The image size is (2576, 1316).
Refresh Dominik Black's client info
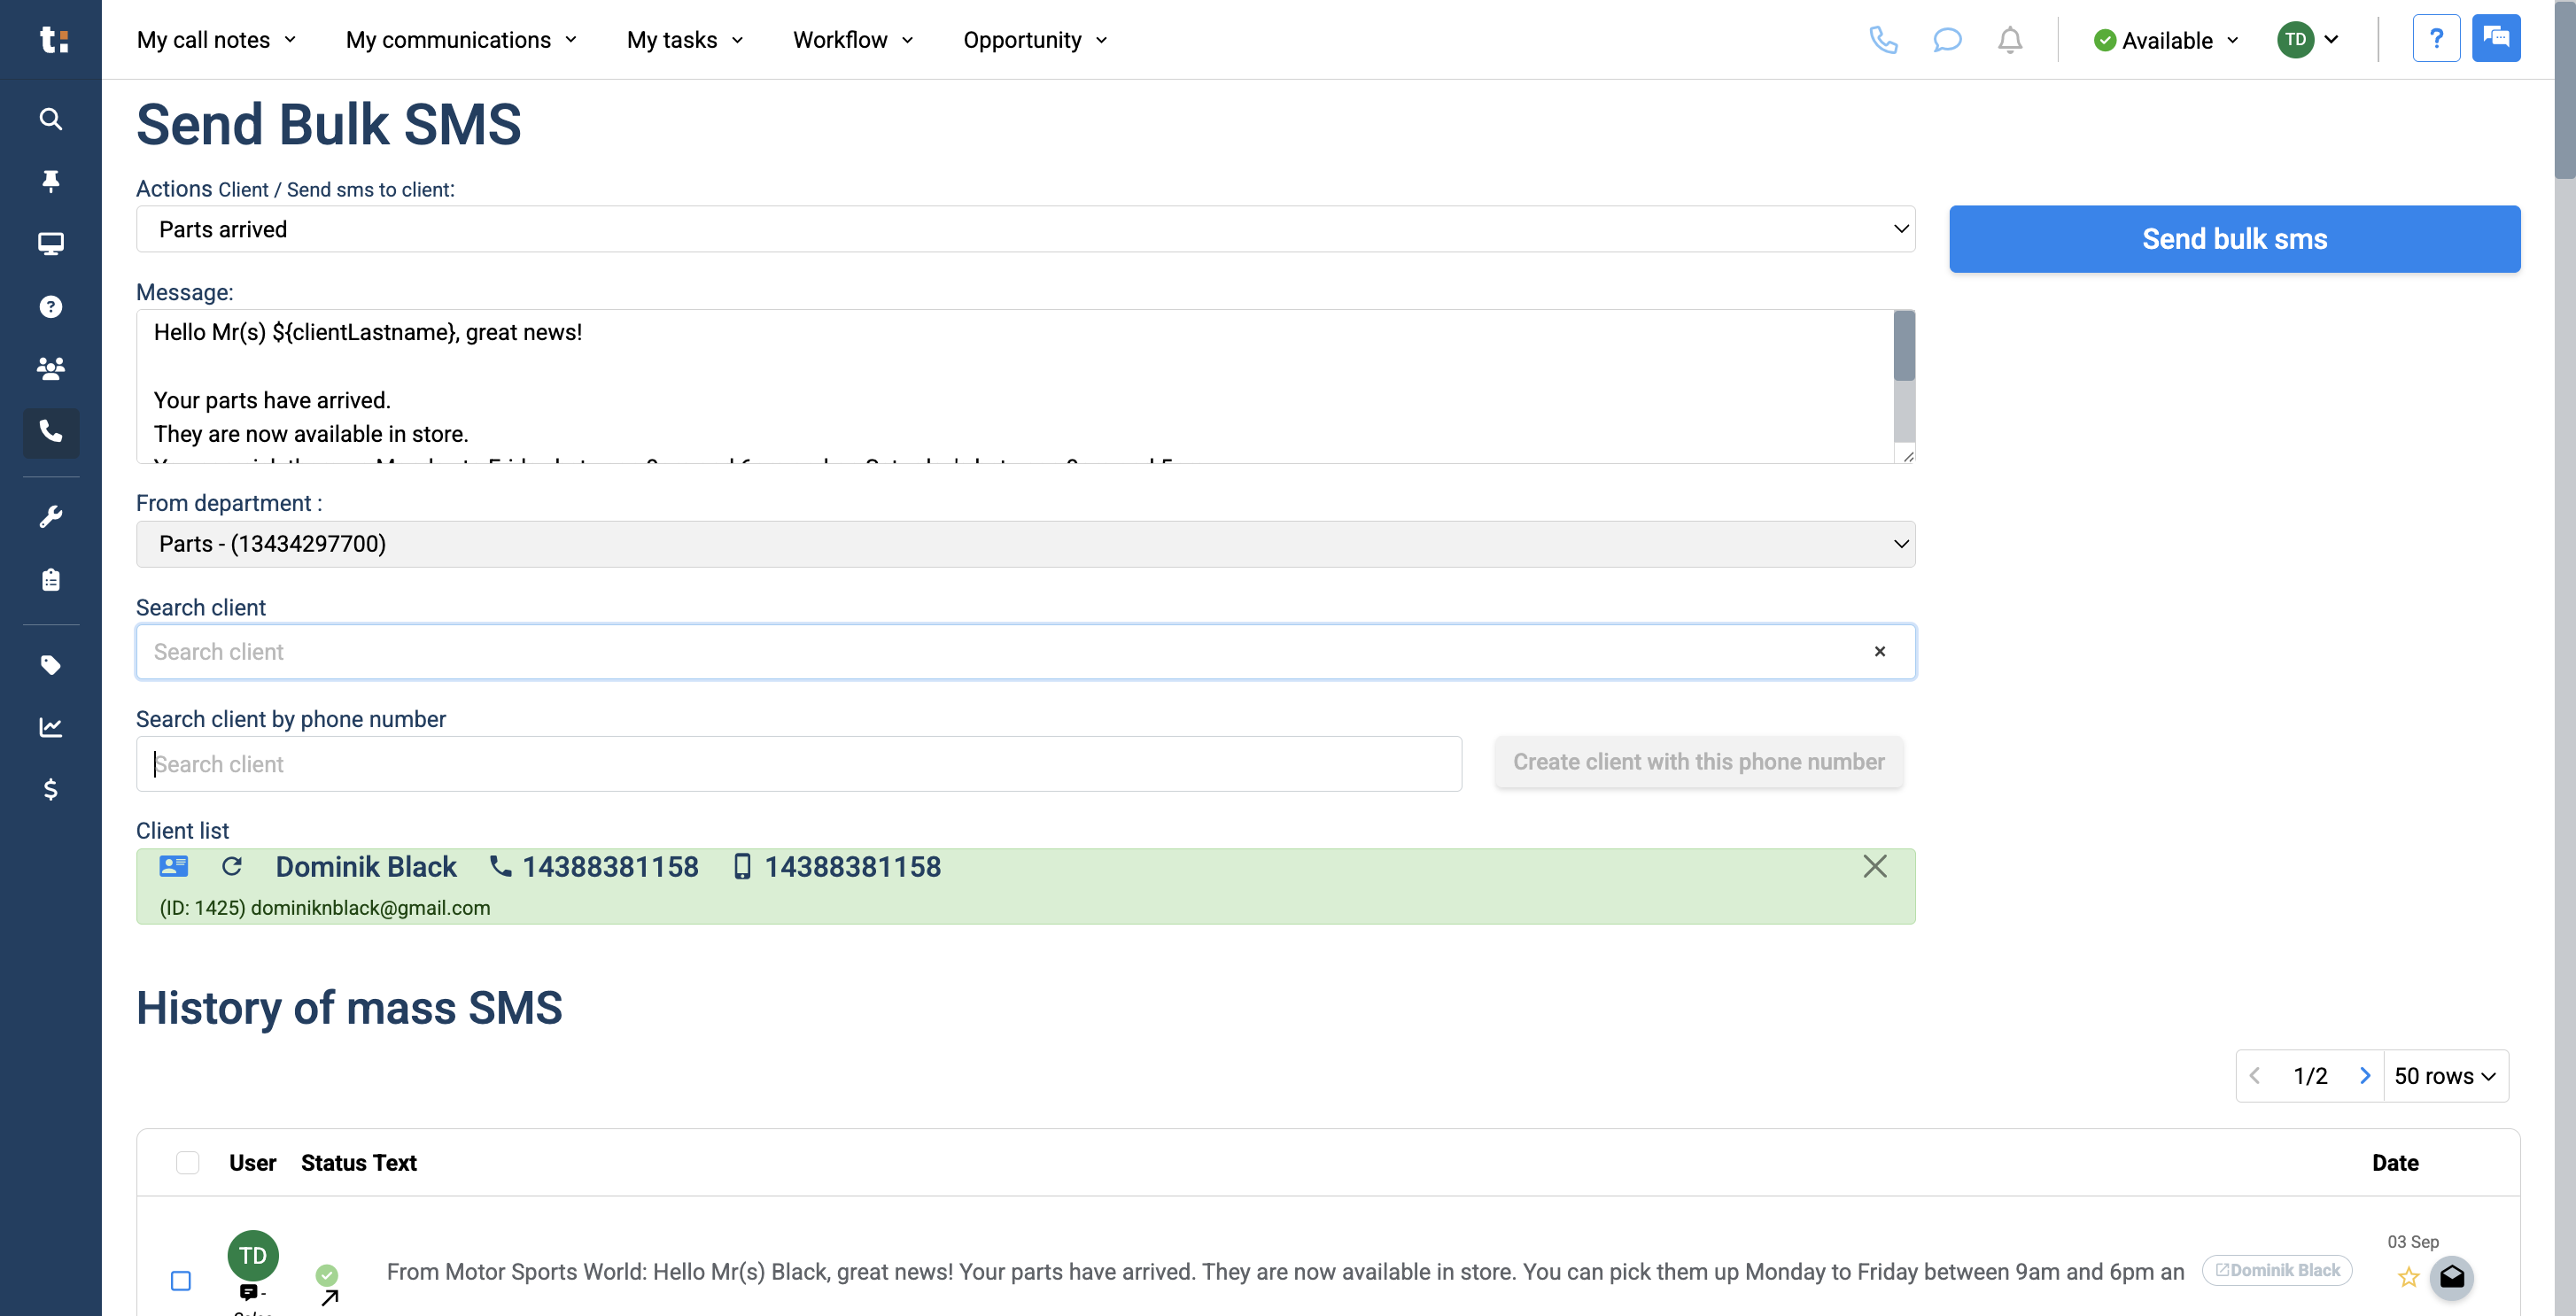coord(231,866)
